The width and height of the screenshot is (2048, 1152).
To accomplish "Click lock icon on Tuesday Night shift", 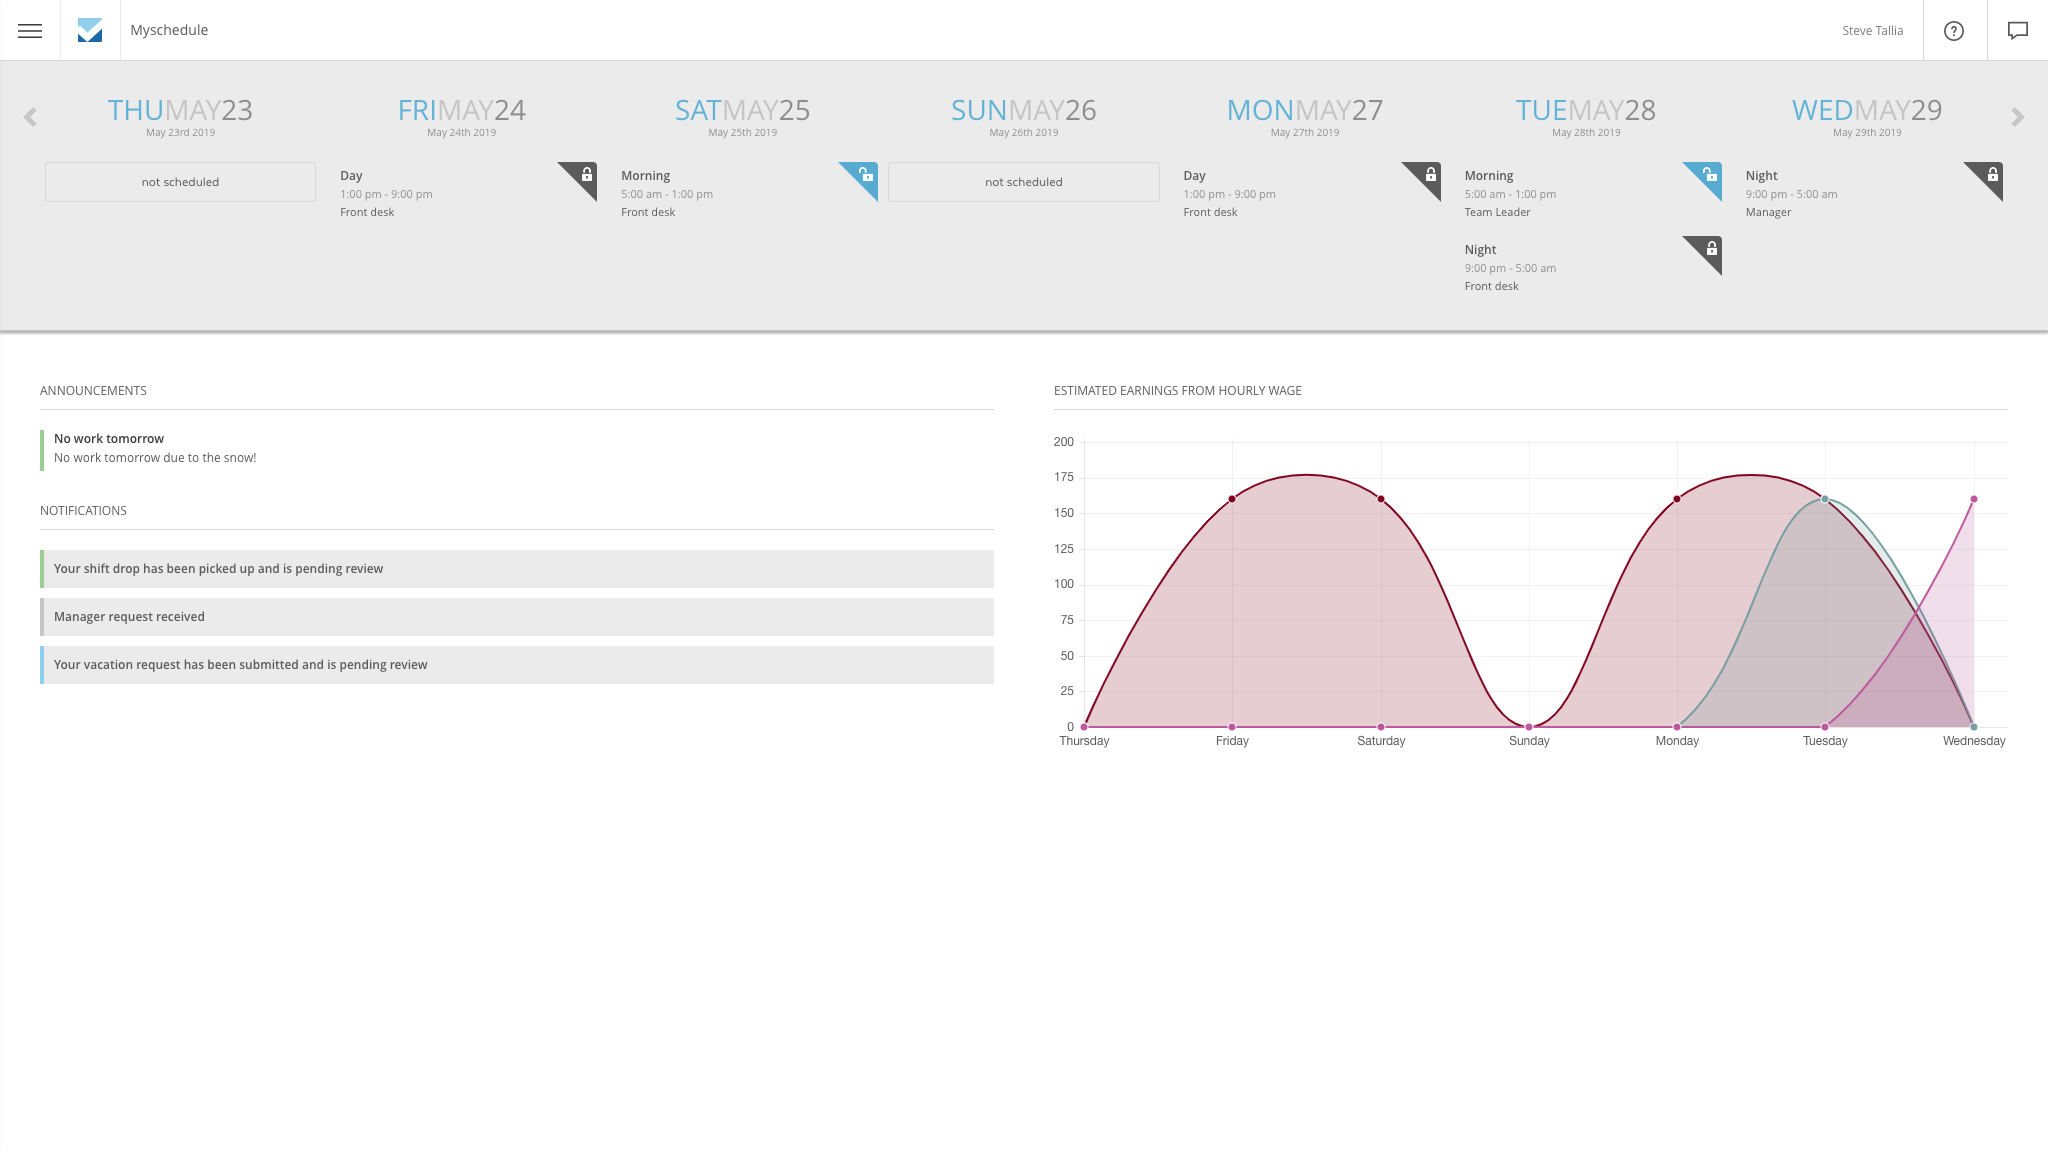I will coord(1711,249).
